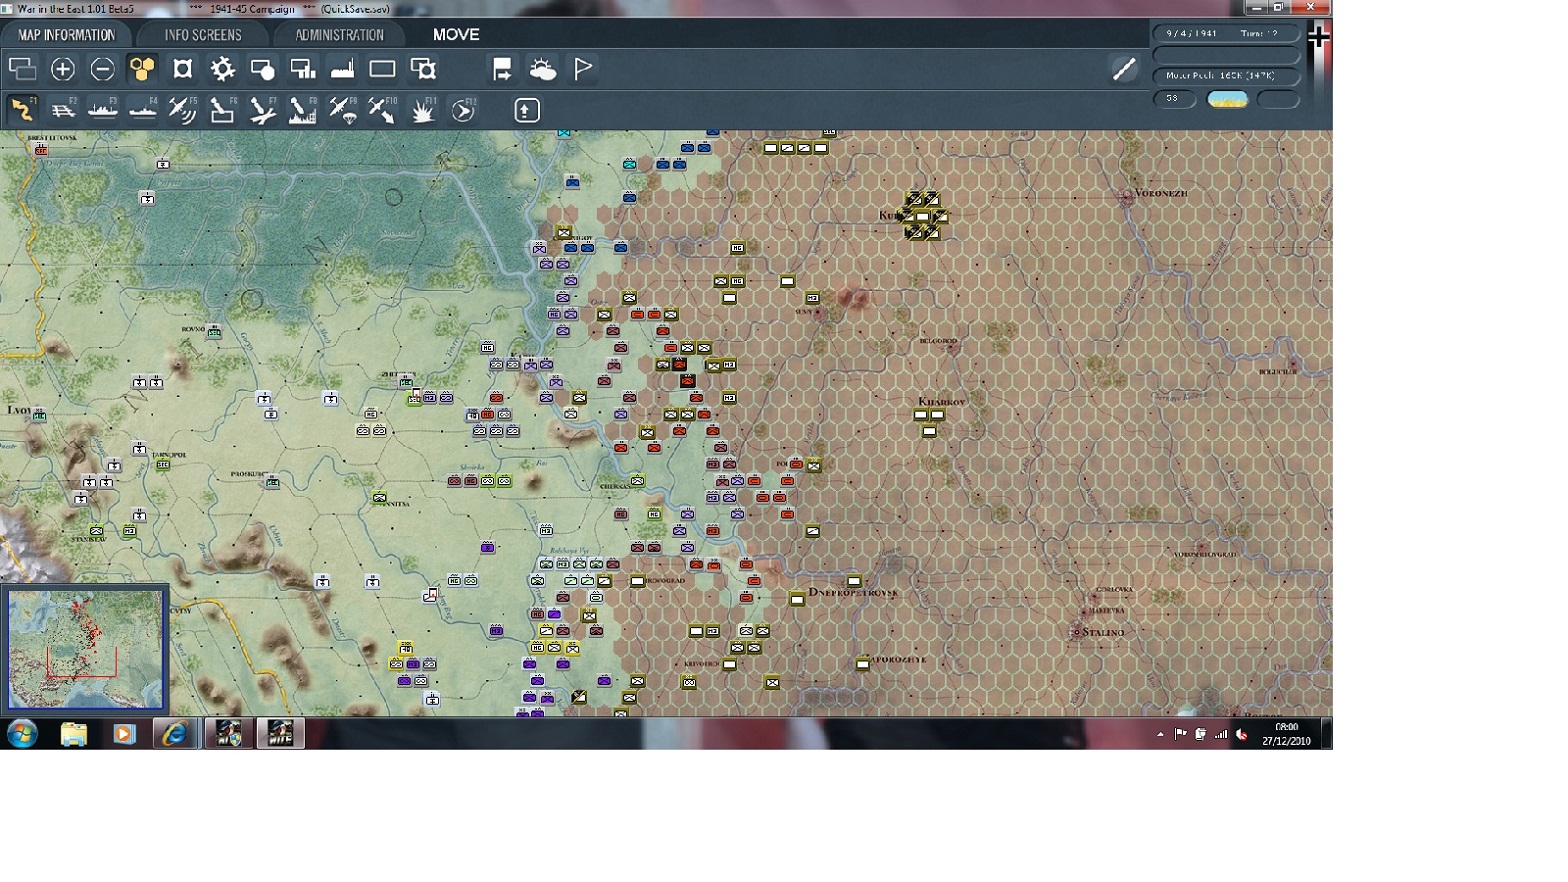Image resolution: width=1568 pixels, height=882 pixels.
Task: Click the blank pill under the date
Action: (x=1226, y=55)
